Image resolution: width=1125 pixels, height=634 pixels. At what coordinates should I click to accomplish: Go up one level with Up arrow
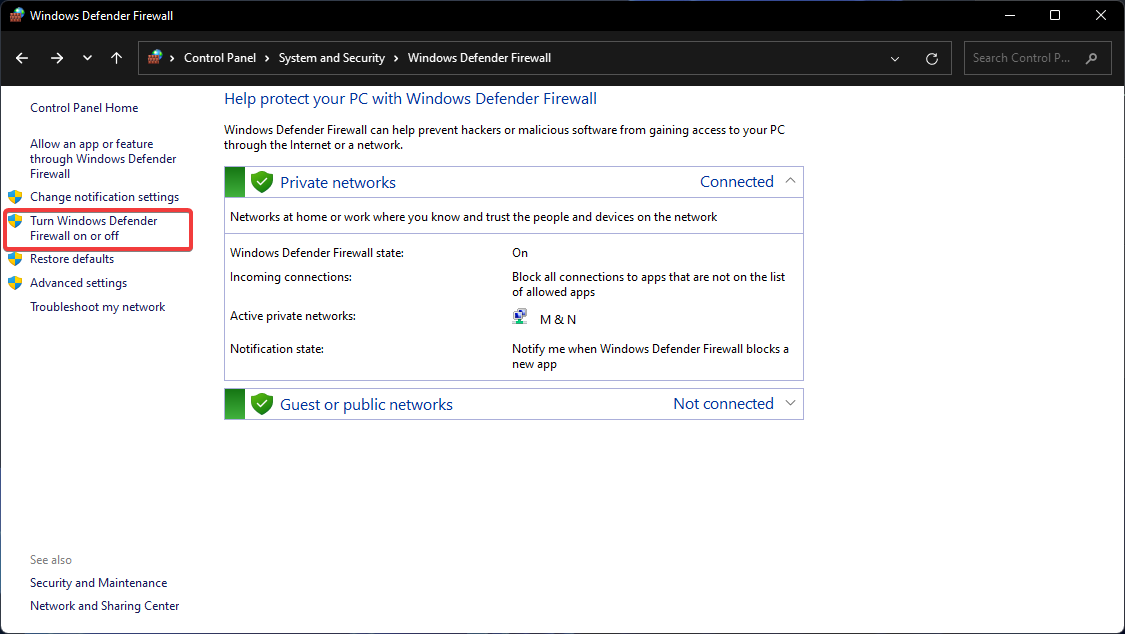116,58
